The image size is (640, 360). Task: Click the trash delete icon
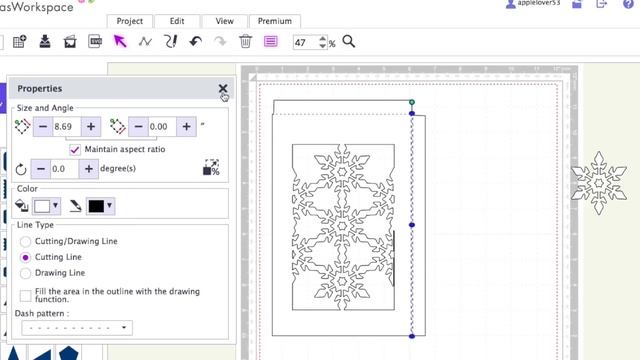pos(245,42)
